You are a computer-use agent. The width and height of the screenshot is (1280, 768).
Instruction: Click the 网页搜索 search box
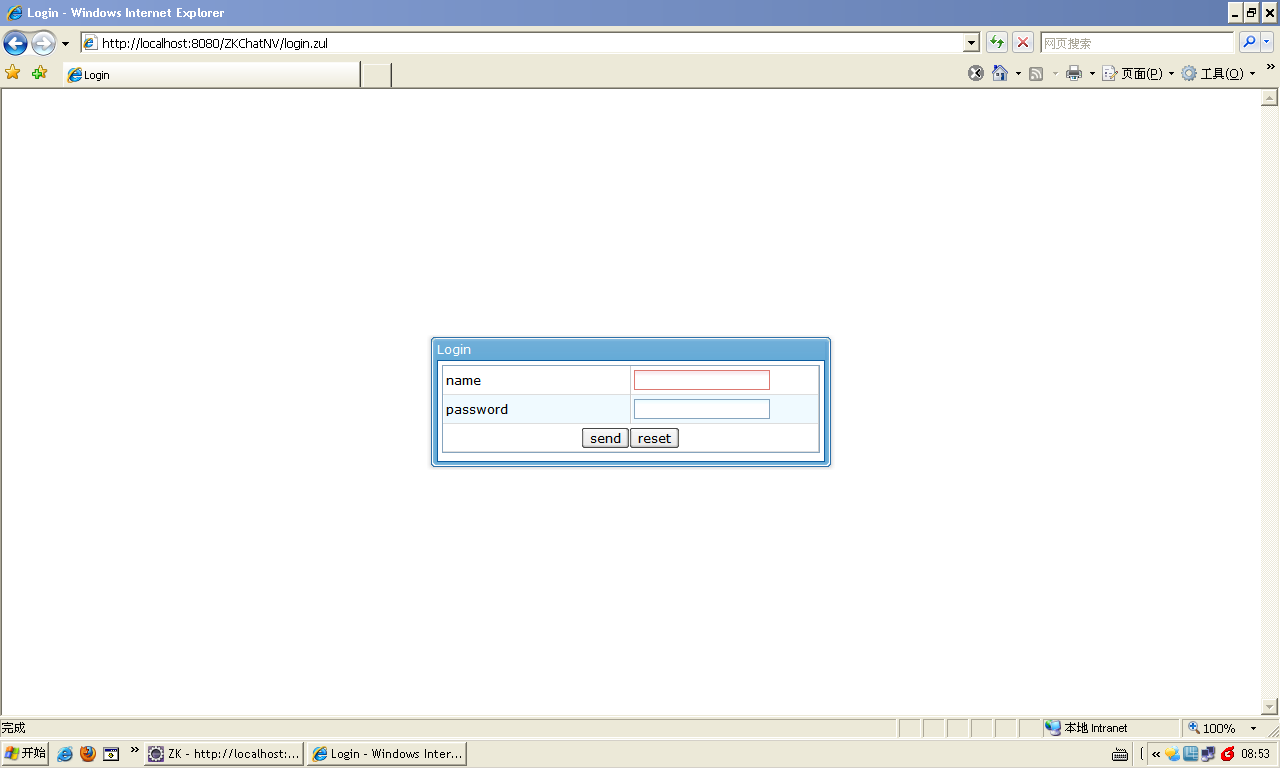pyautogui.click(x=1137, y=43)
